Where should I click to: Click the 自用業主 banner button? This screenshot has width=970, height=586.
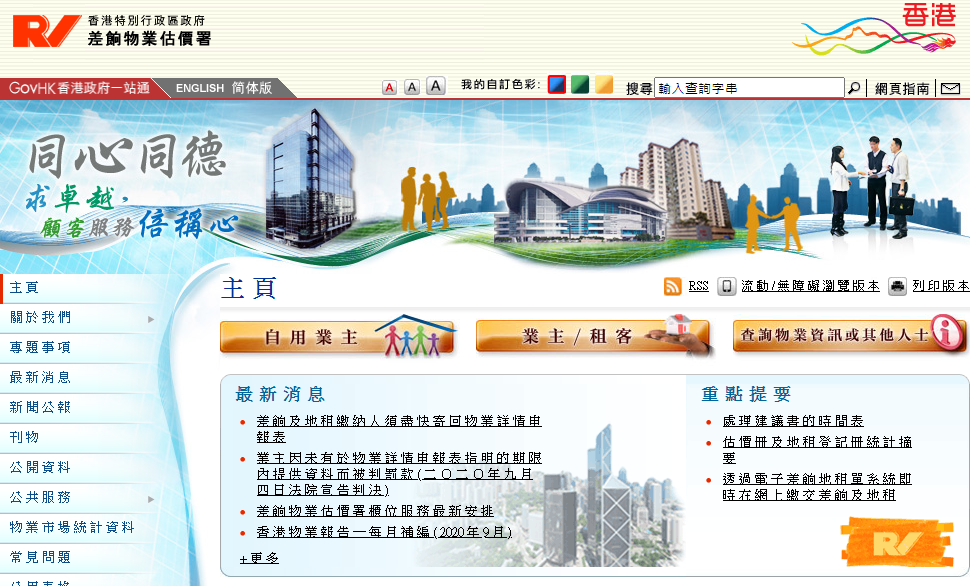pos(338,337)
